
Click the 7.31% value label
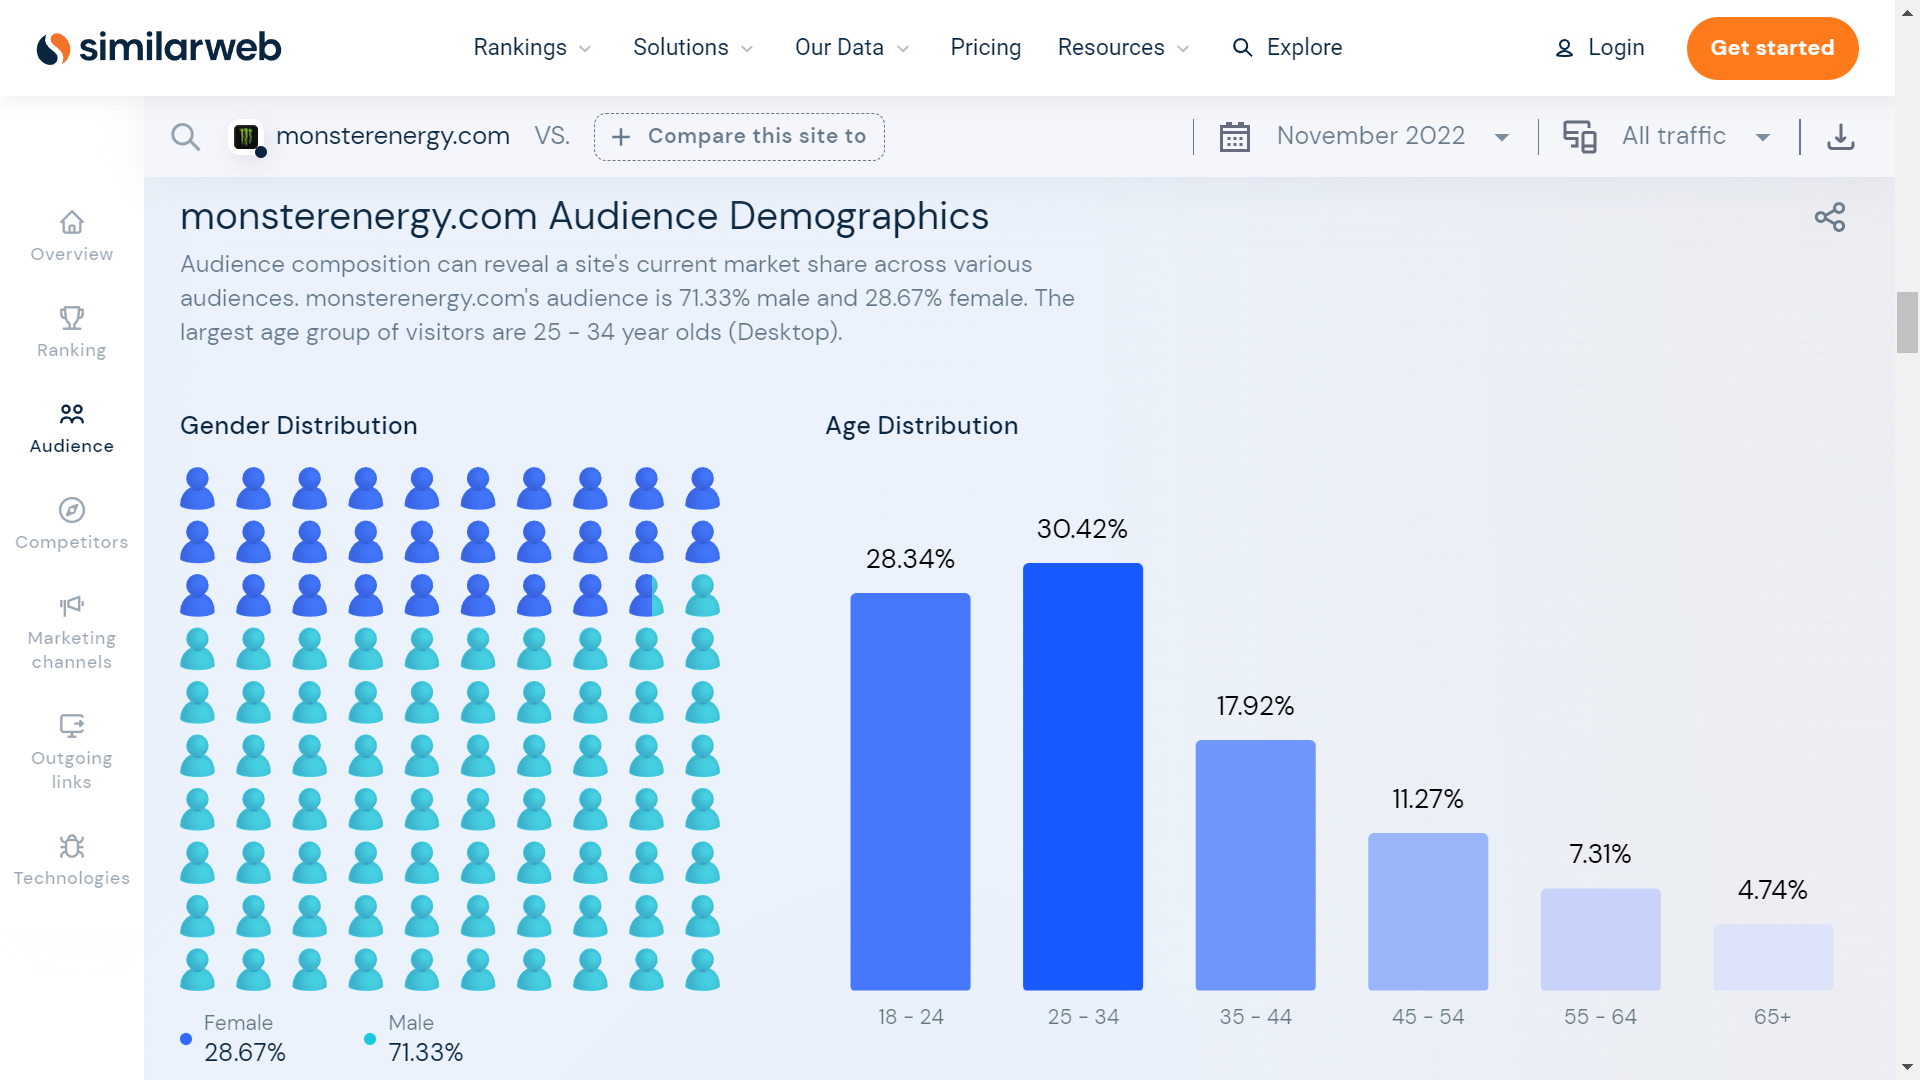pyautogui.click(x=1600, y=854)
